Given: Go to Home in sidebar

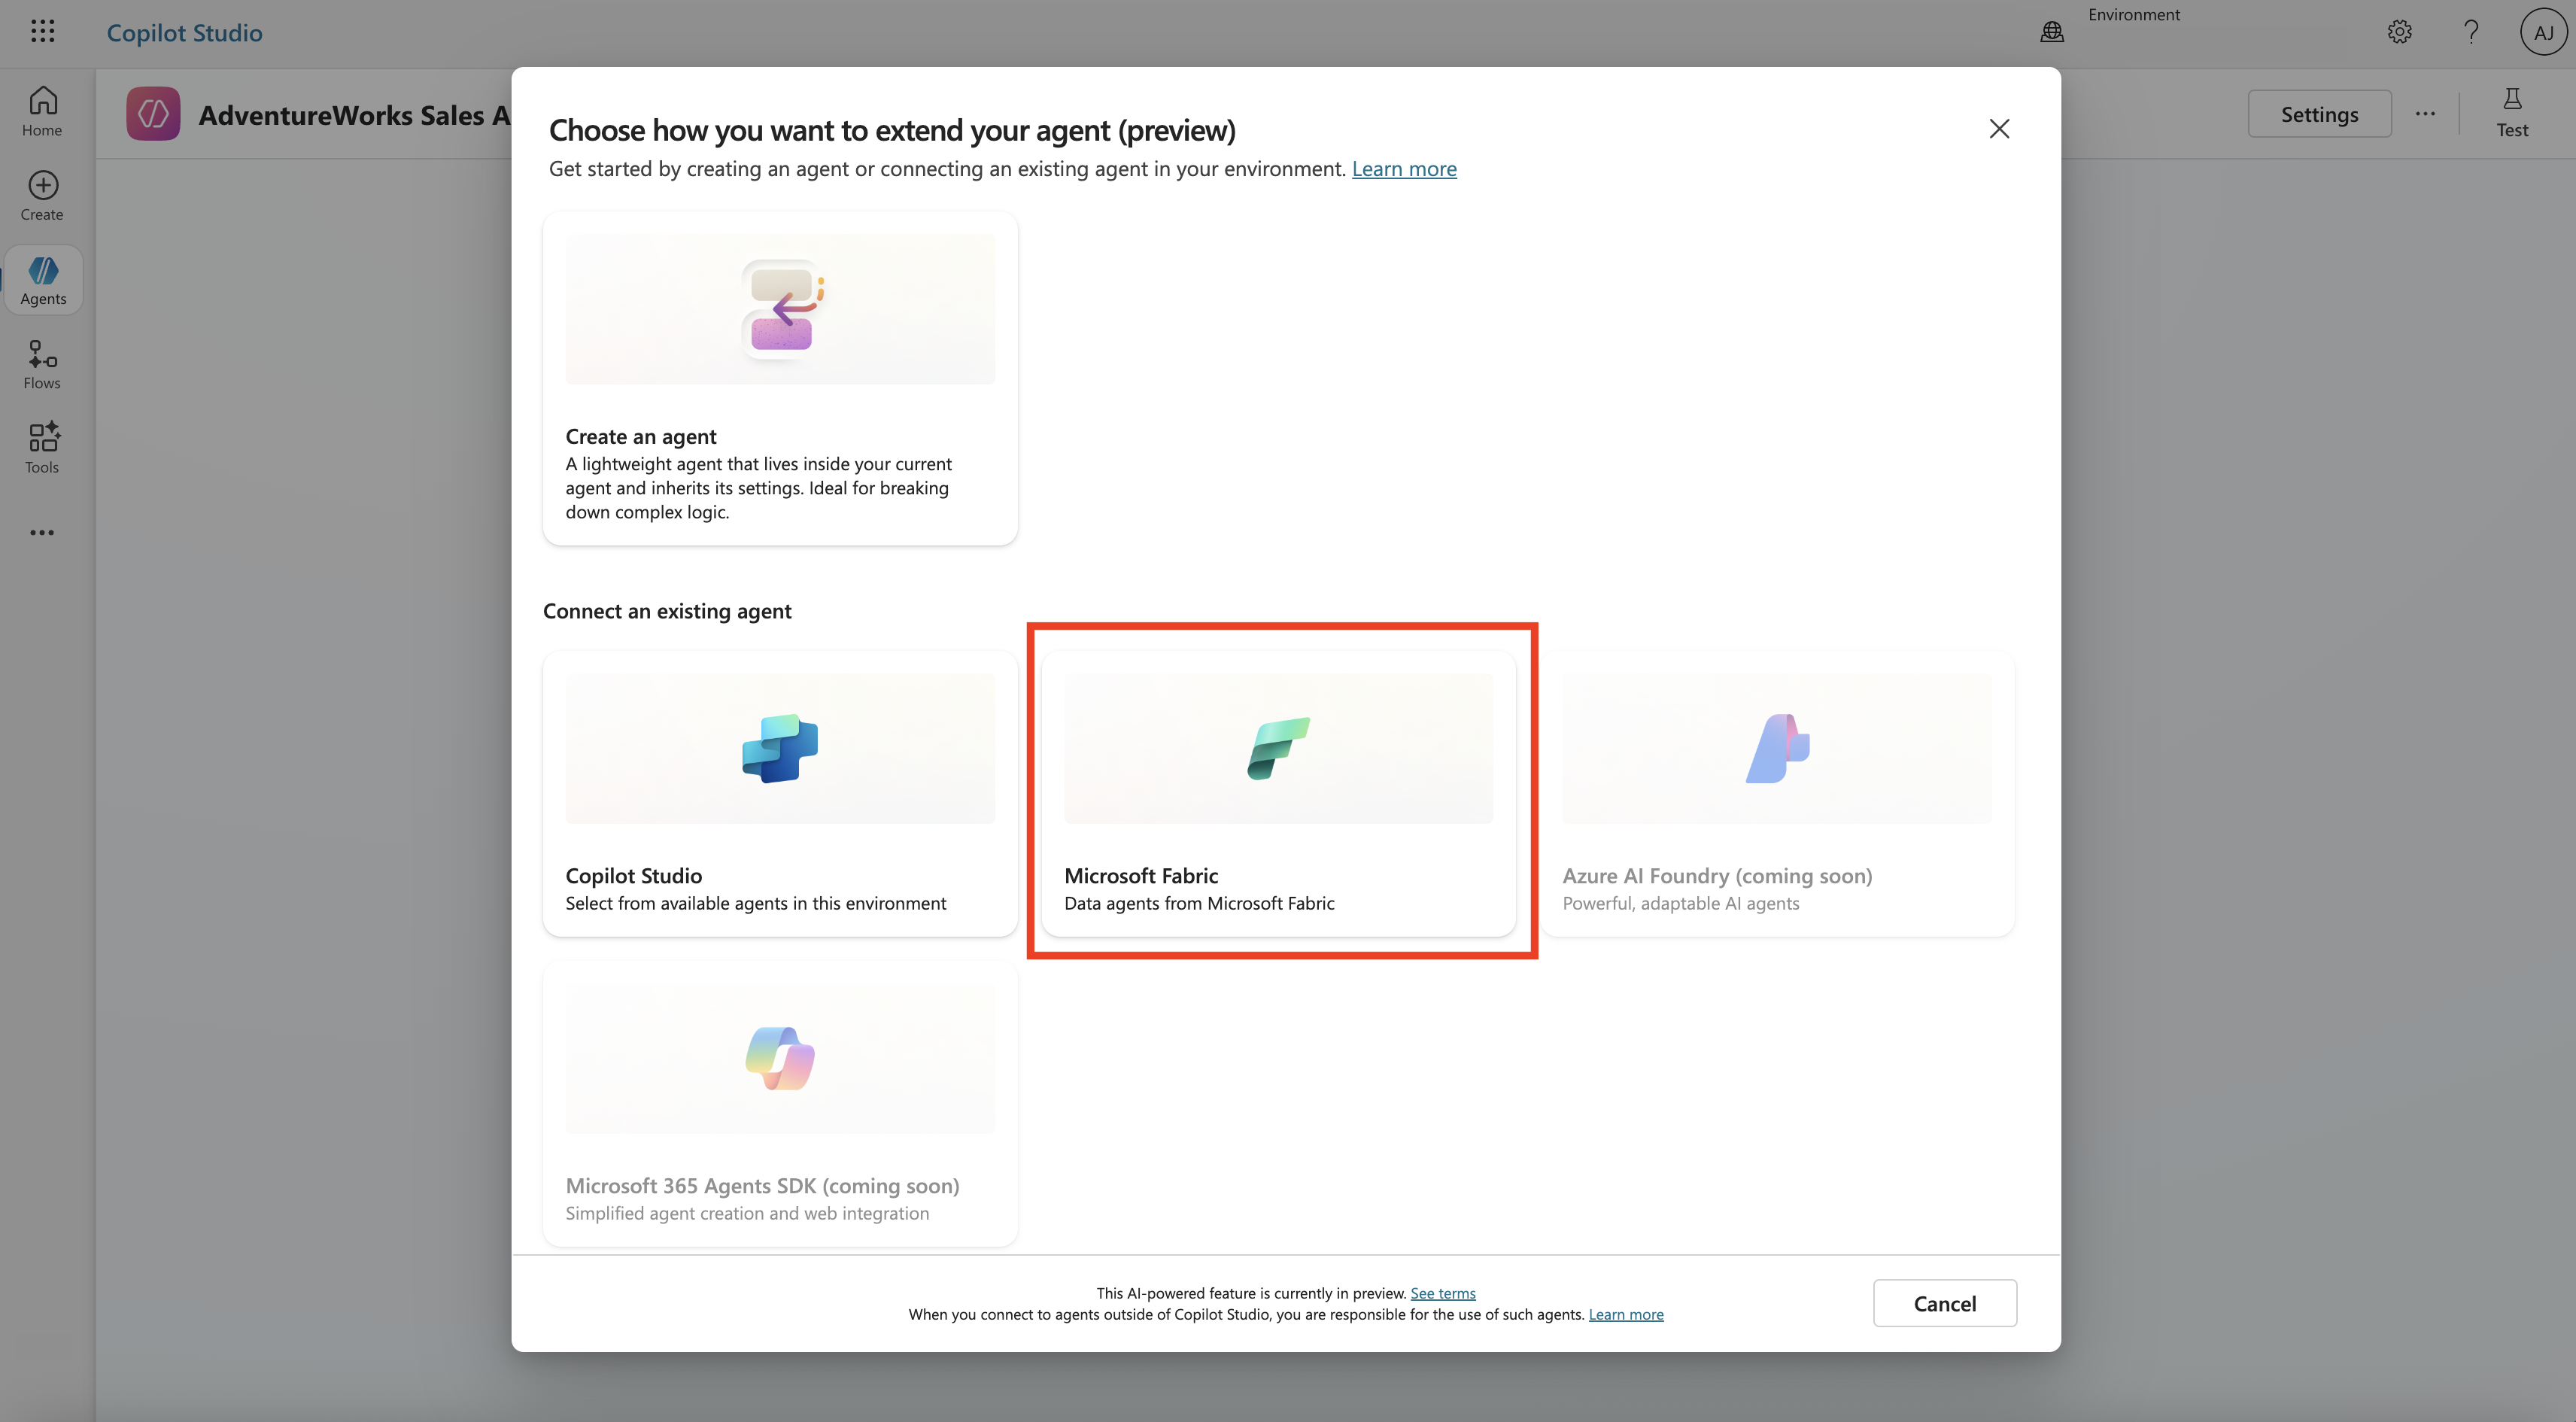Looking at the screenshot, I should (x=42, y=110).
